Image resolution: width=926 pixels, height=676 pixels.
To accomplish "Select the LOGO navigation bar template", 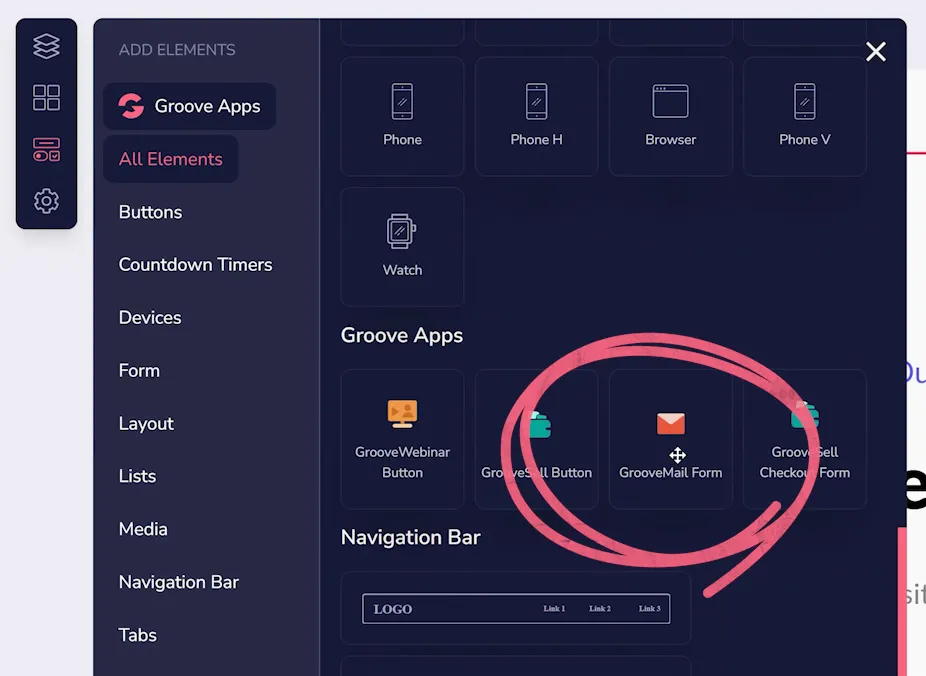I will click(516, 608).
